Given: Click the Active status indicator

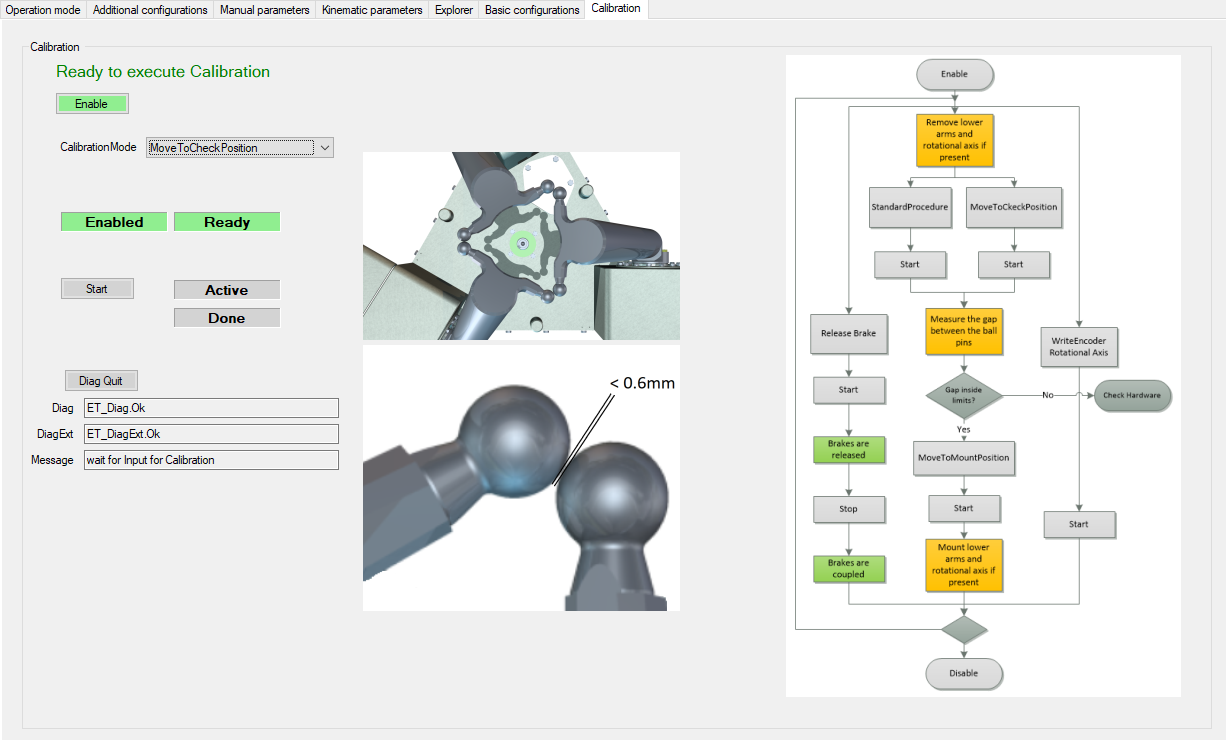Looking at the screenshot, I should click(227, 290).
